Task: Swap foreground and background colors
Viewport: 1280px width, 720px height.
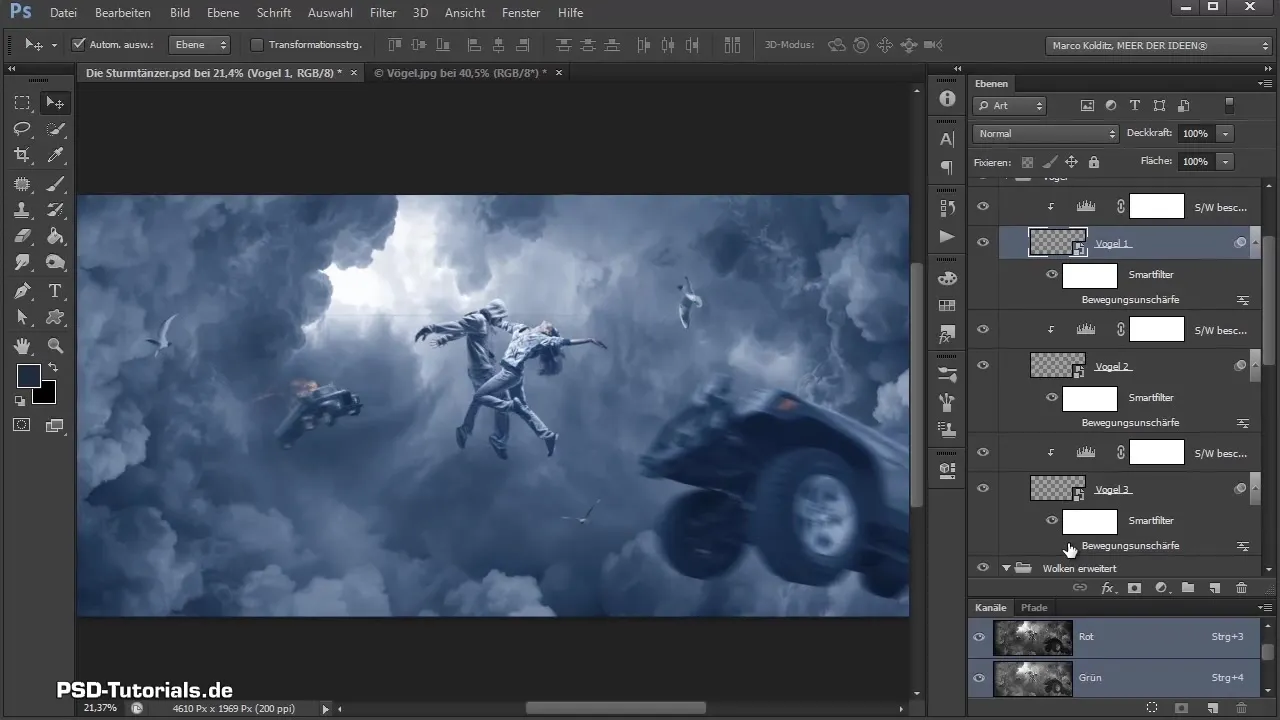Action: point(52,368)
